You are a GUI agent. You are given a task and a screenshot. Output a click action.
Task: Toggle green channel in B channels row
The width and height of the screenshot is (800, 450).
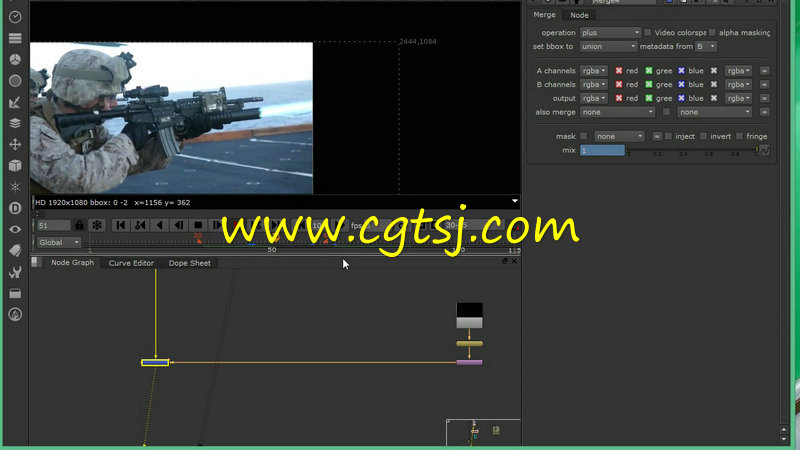(x=648, y=85)
